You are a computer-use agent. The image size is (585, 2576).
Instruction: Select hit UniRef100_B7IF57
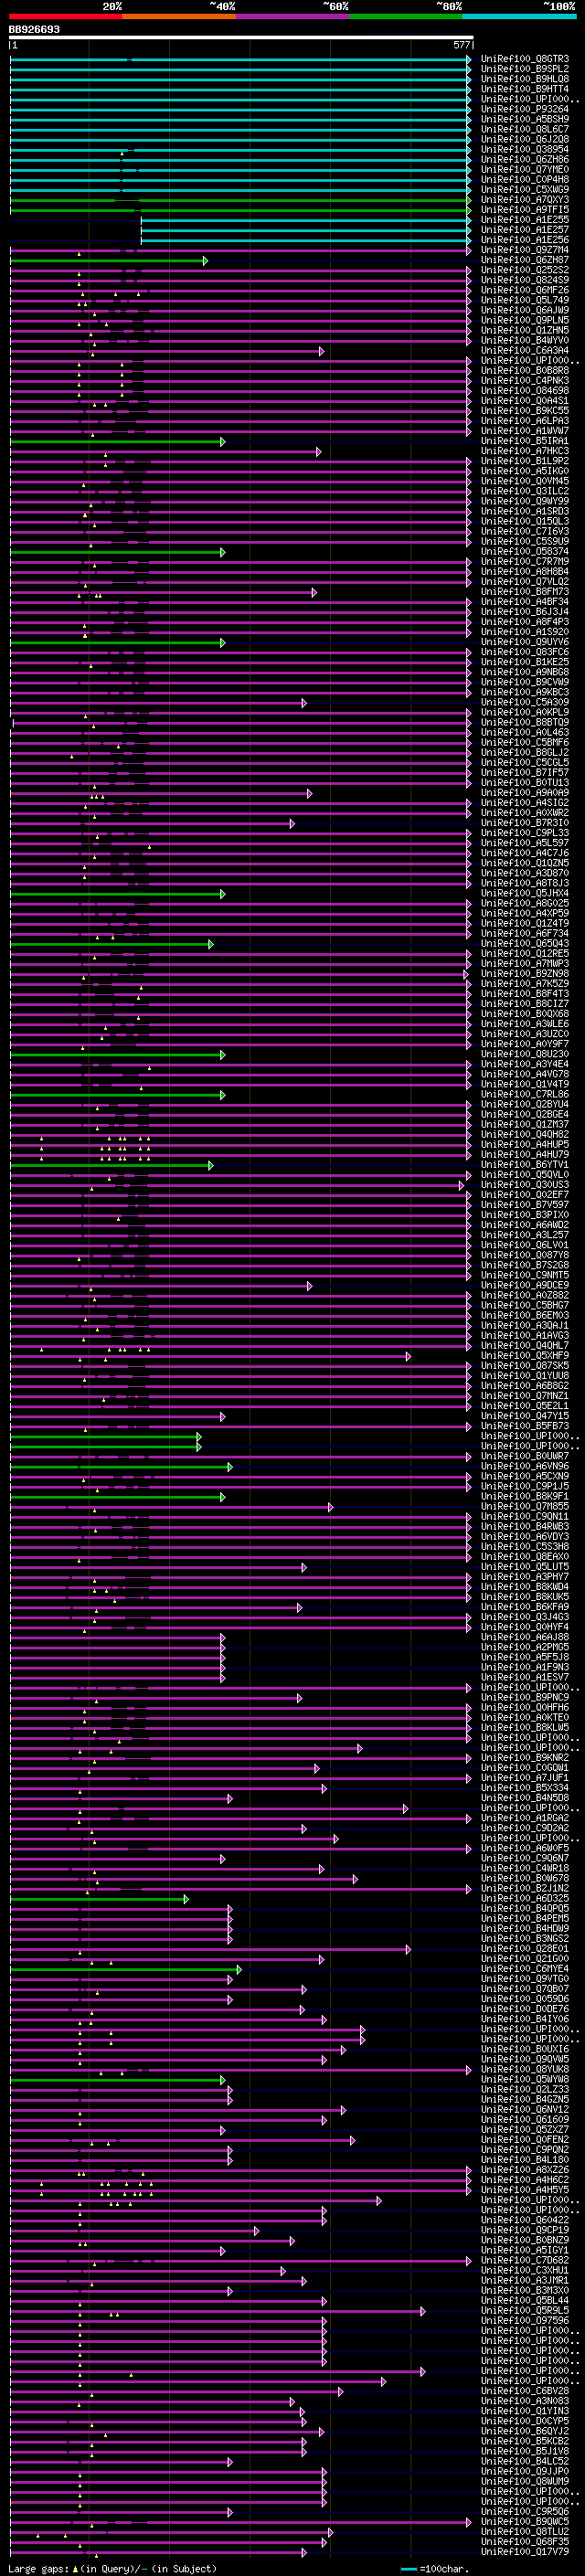pos(525,773)
